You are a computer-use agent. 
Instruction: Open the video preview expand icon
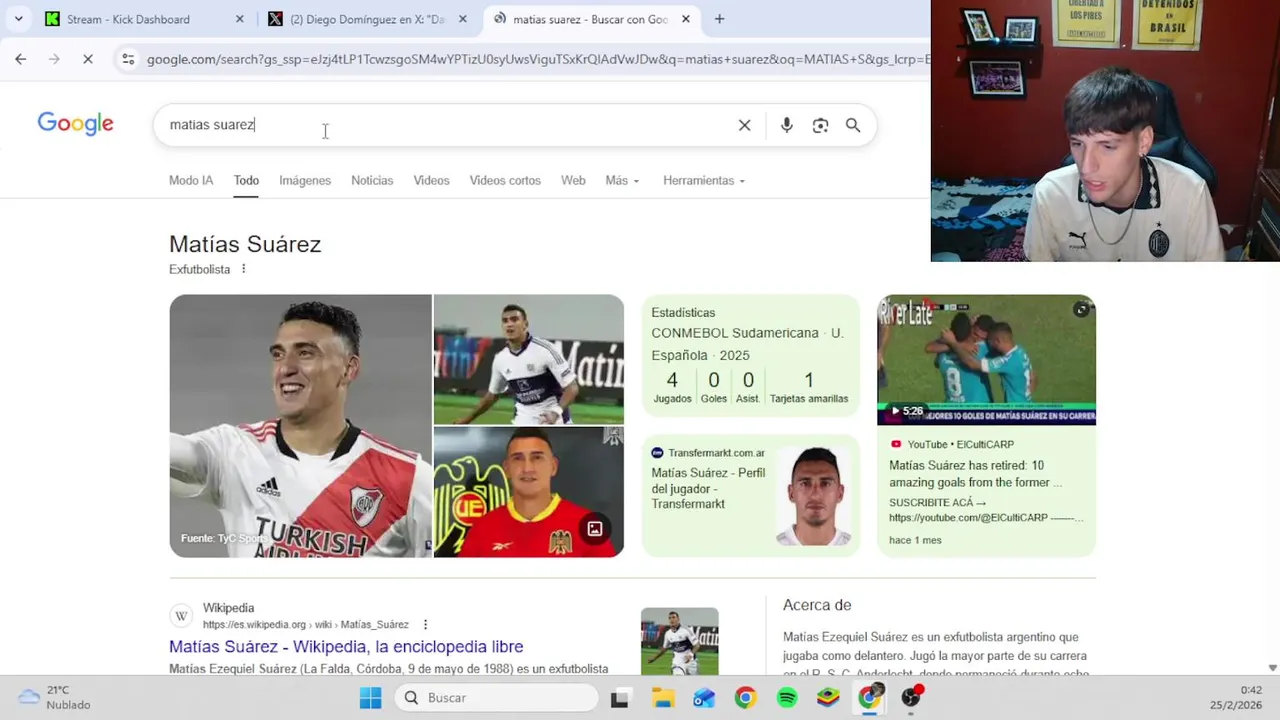(x=1081, y=310)
